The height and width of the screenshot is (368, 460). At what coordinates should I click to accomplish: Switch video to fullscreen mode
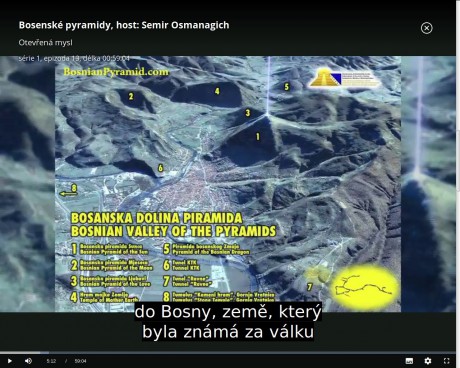(447, 361)
